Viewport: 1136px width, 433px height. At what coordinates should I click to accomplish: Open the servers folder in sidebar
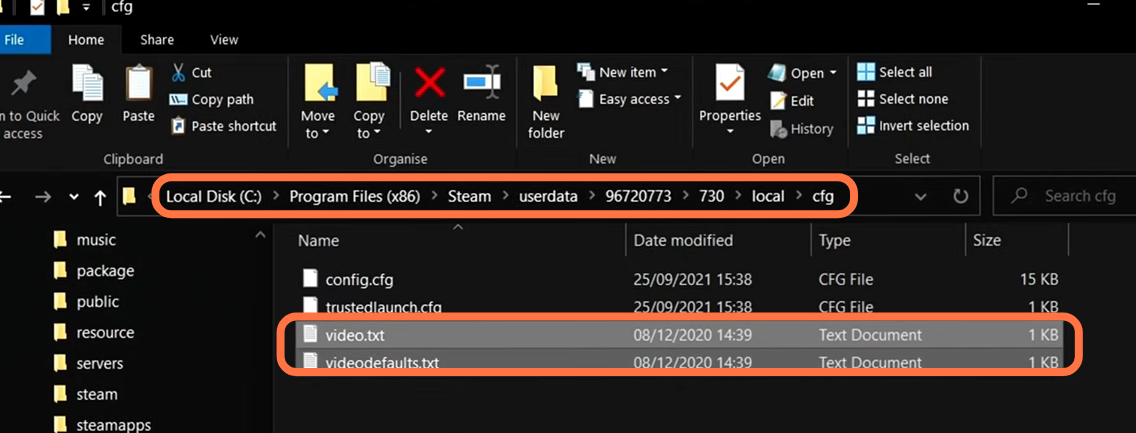click(x=88, y=363)
